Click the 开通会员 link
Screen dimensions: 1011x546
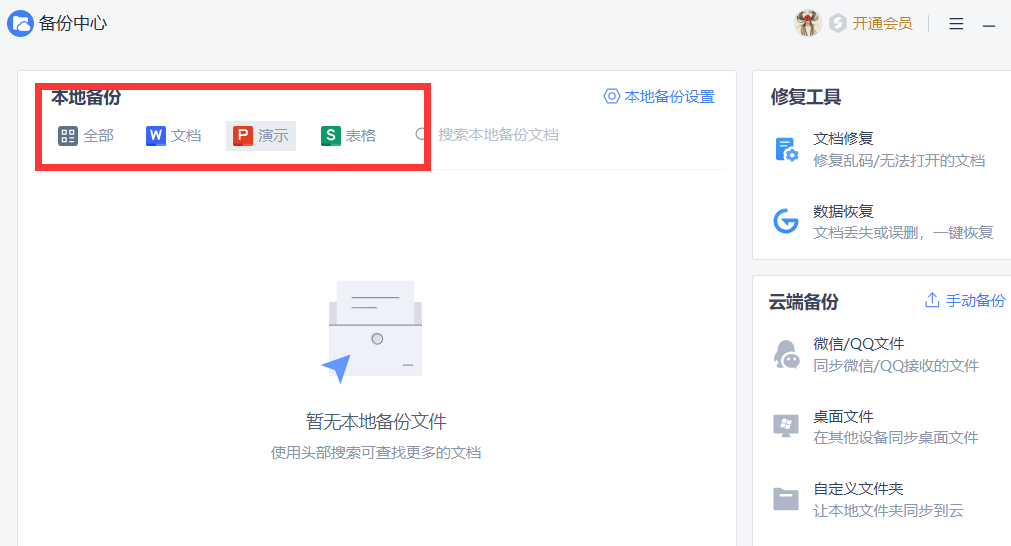point(882,24)
